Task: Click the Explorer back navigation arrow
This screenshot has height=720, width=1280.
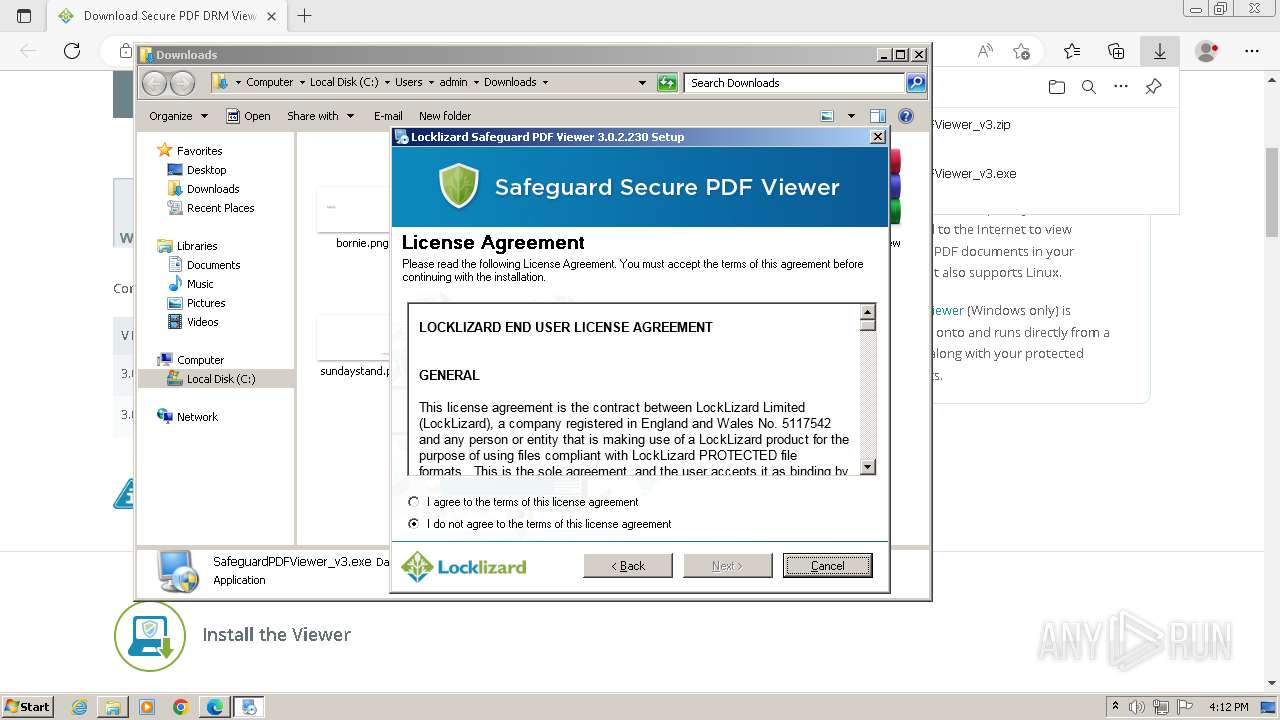Action: (155, 83)
